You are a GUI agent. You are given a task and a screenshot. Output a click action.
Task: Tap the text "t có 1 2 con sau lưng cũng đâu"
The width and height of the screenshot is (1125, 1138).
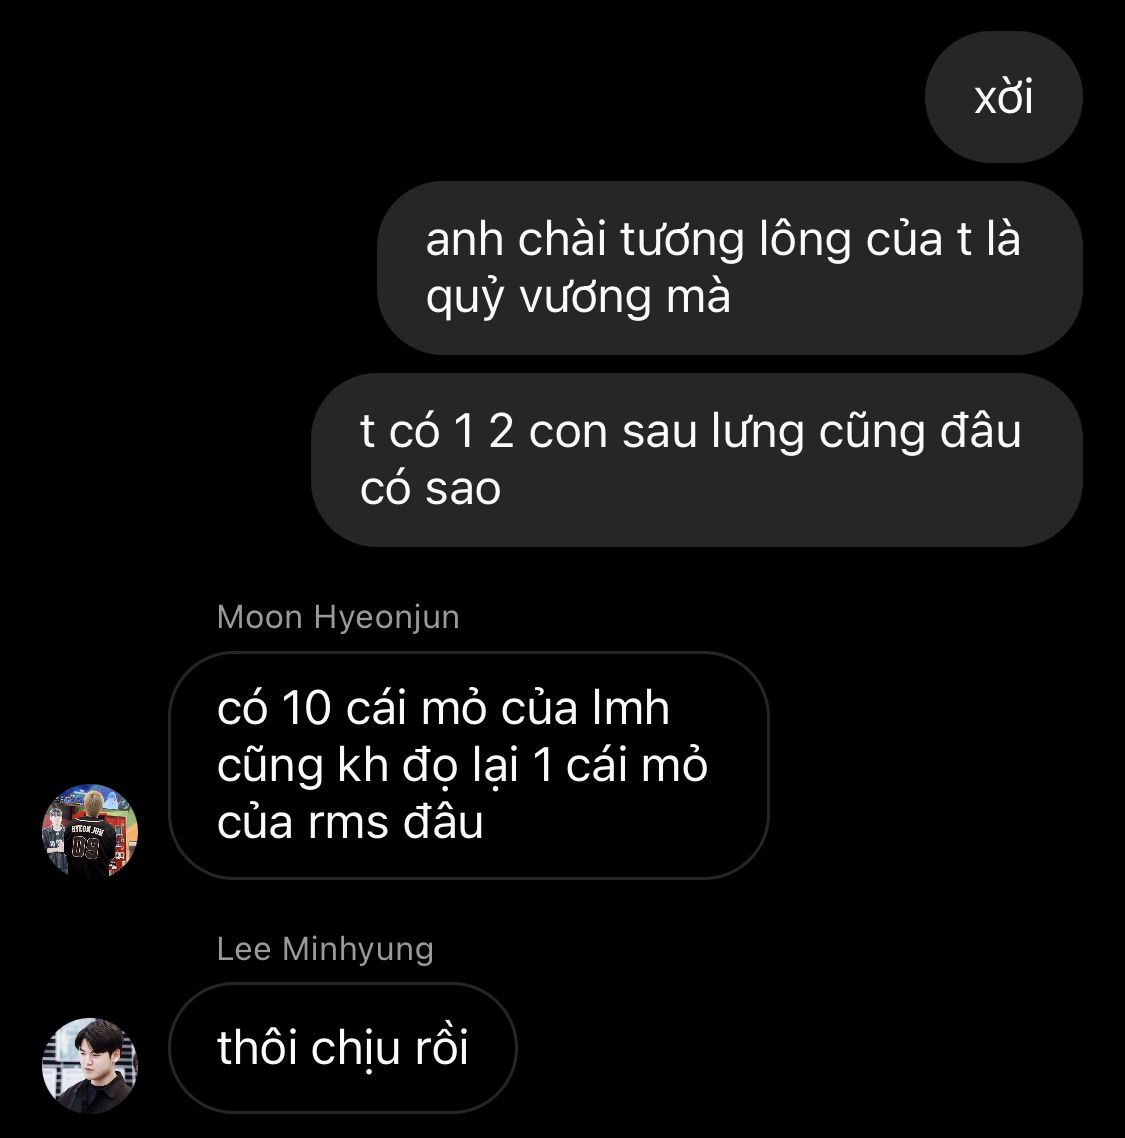690,431
